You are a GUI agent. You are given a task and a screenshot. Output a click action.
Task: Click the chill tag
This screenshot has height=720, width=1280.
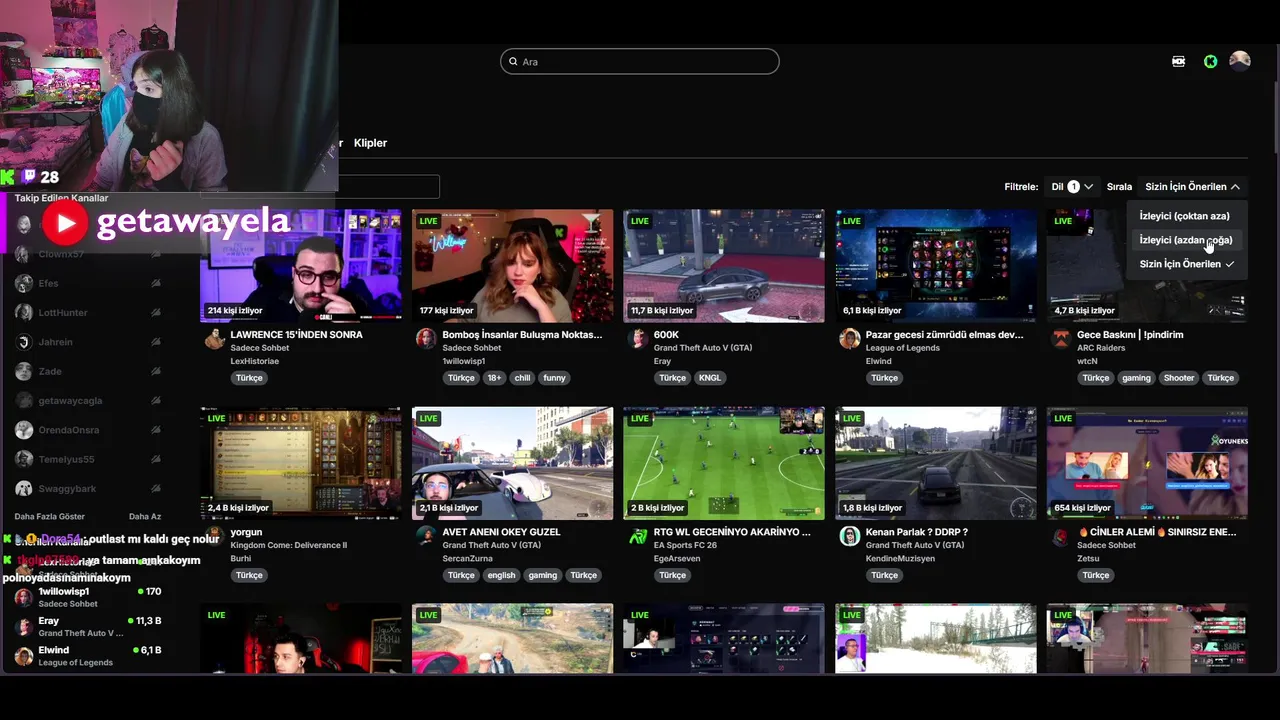tap(522, 378)
